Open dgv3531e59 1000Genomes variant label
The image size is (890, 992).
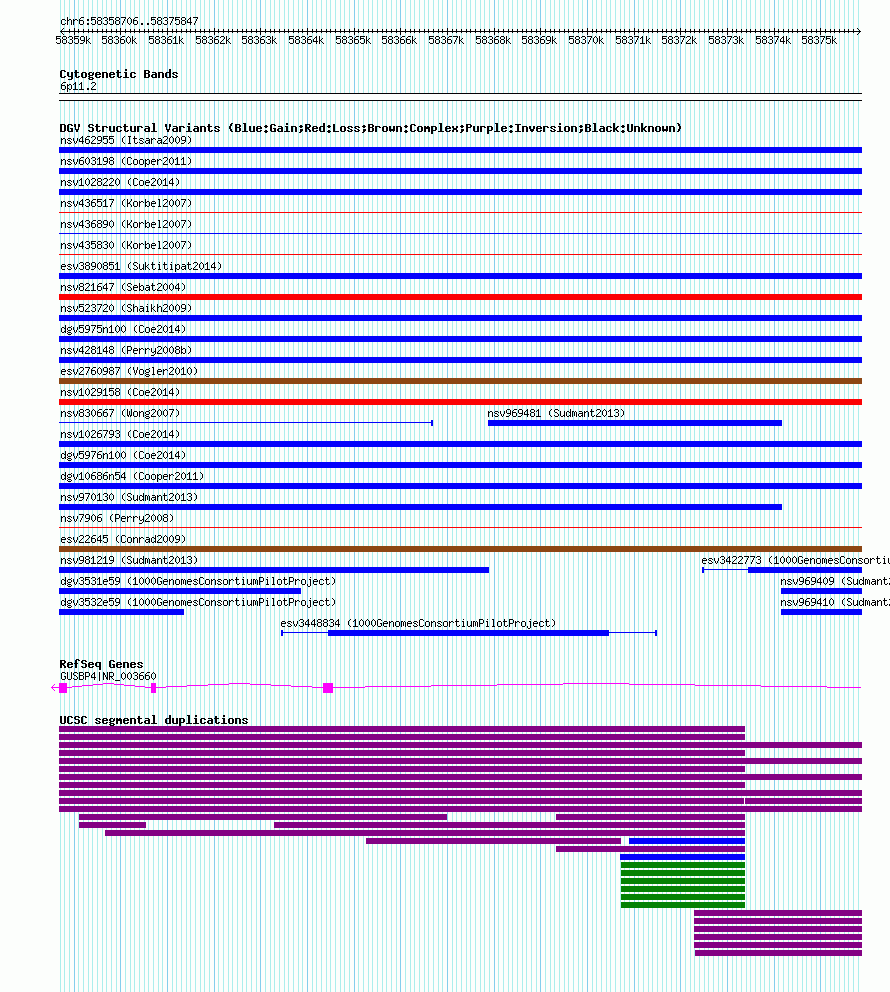click(x=198, y=581)
